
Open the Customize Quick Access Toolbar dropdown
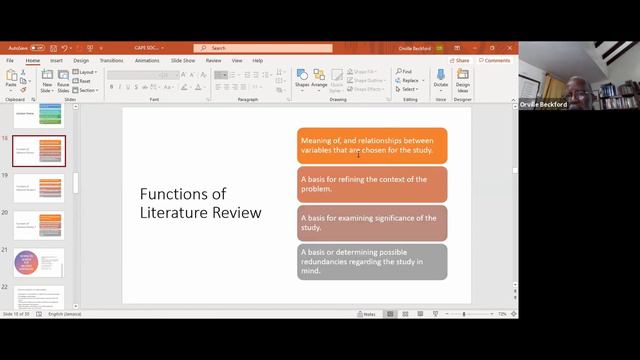(101, 48)
